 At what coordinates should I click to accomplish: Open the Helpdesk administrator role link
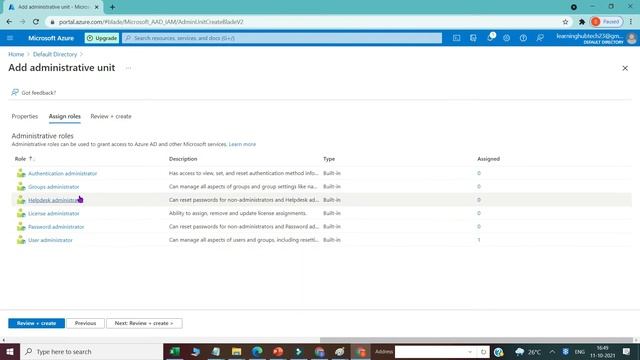[53, 200]
